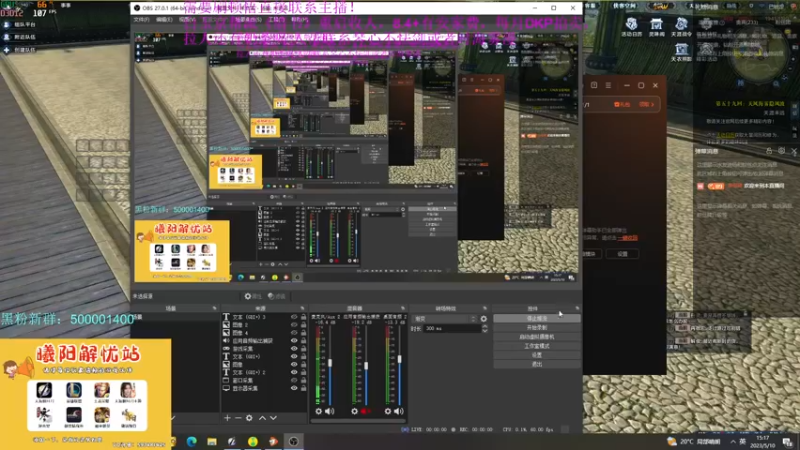Image resolution: width=800 pixels, height=450 pixels.
Task: Click first mixer channel volume fader
Action: click(x=330, y=363)
